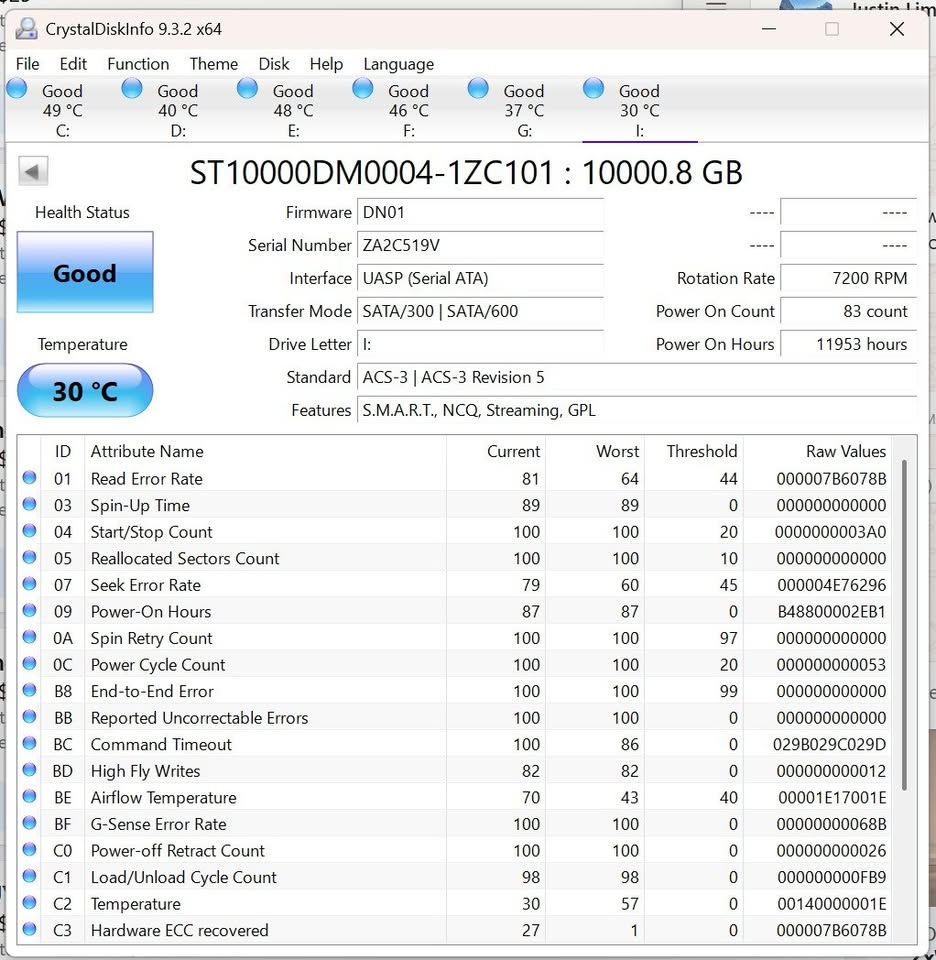Viewport: 936px width, 960px height.
Task: Click the Airflow Temperature attribute name
Action: click(x=163, y=798)
